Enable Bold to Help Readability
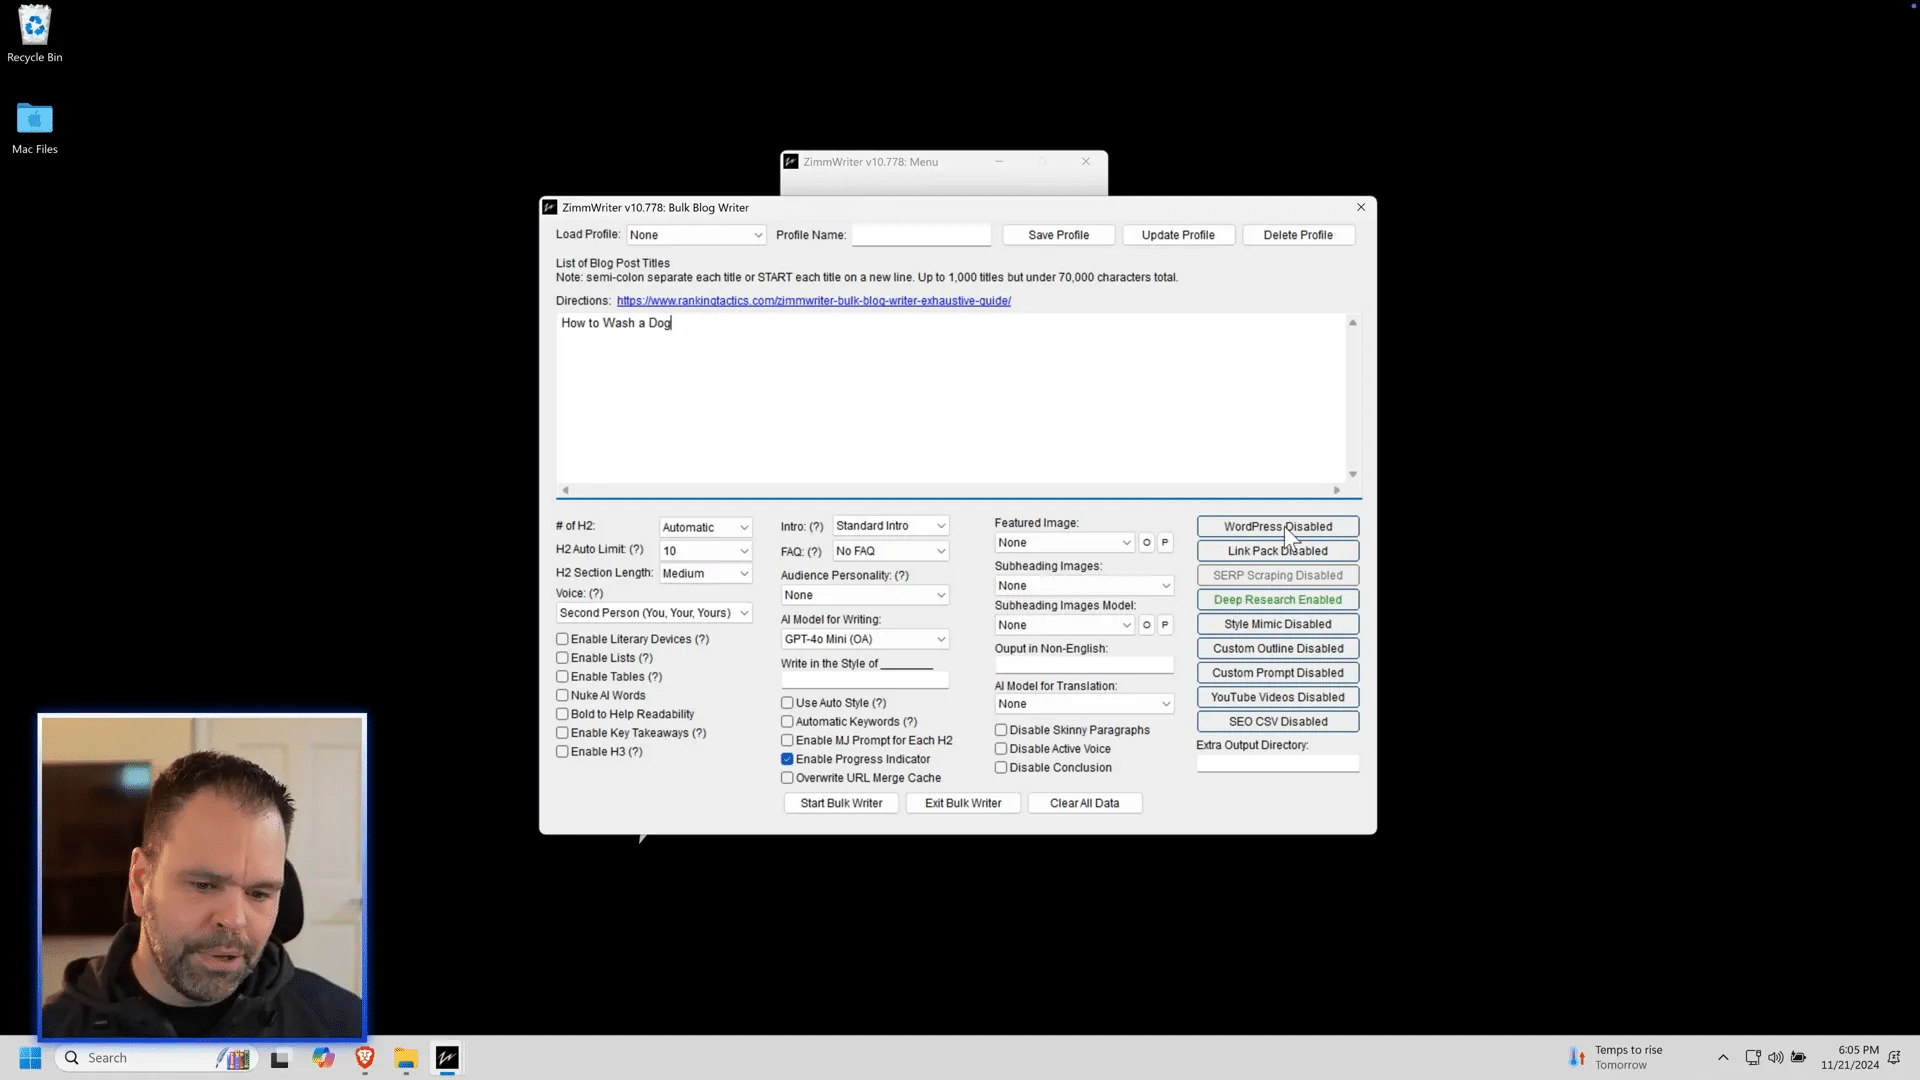1920x1080 pixels. [562, 714]
